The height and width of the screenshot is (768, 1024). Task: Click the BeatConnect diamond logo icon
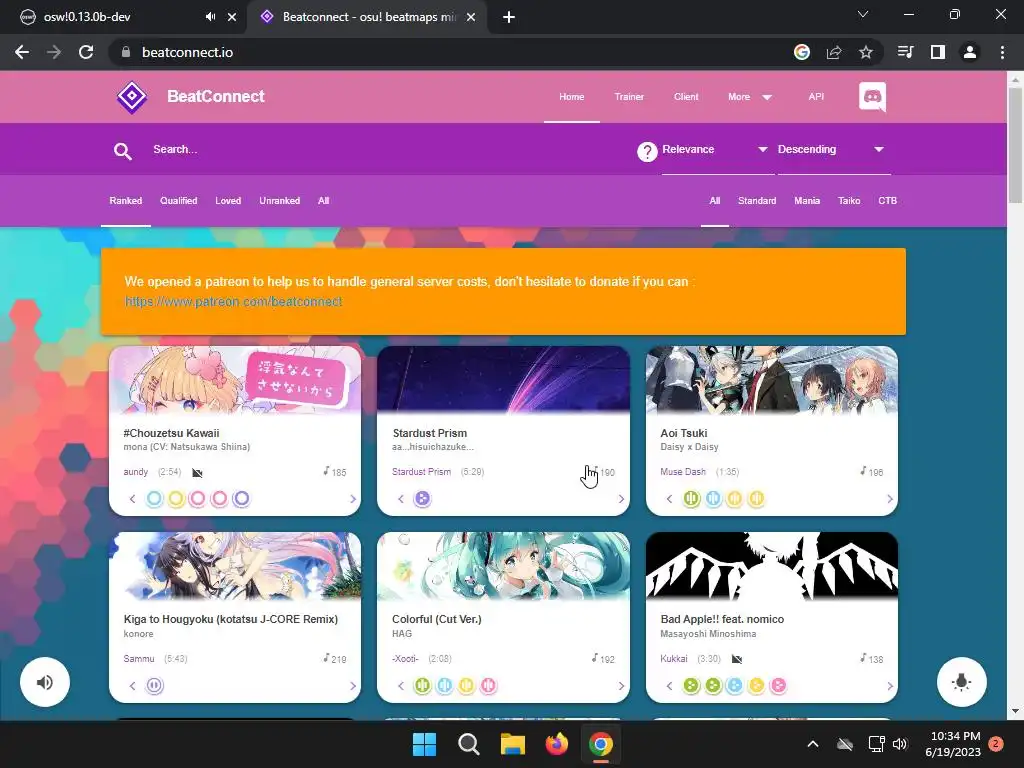tap(132, 97)
